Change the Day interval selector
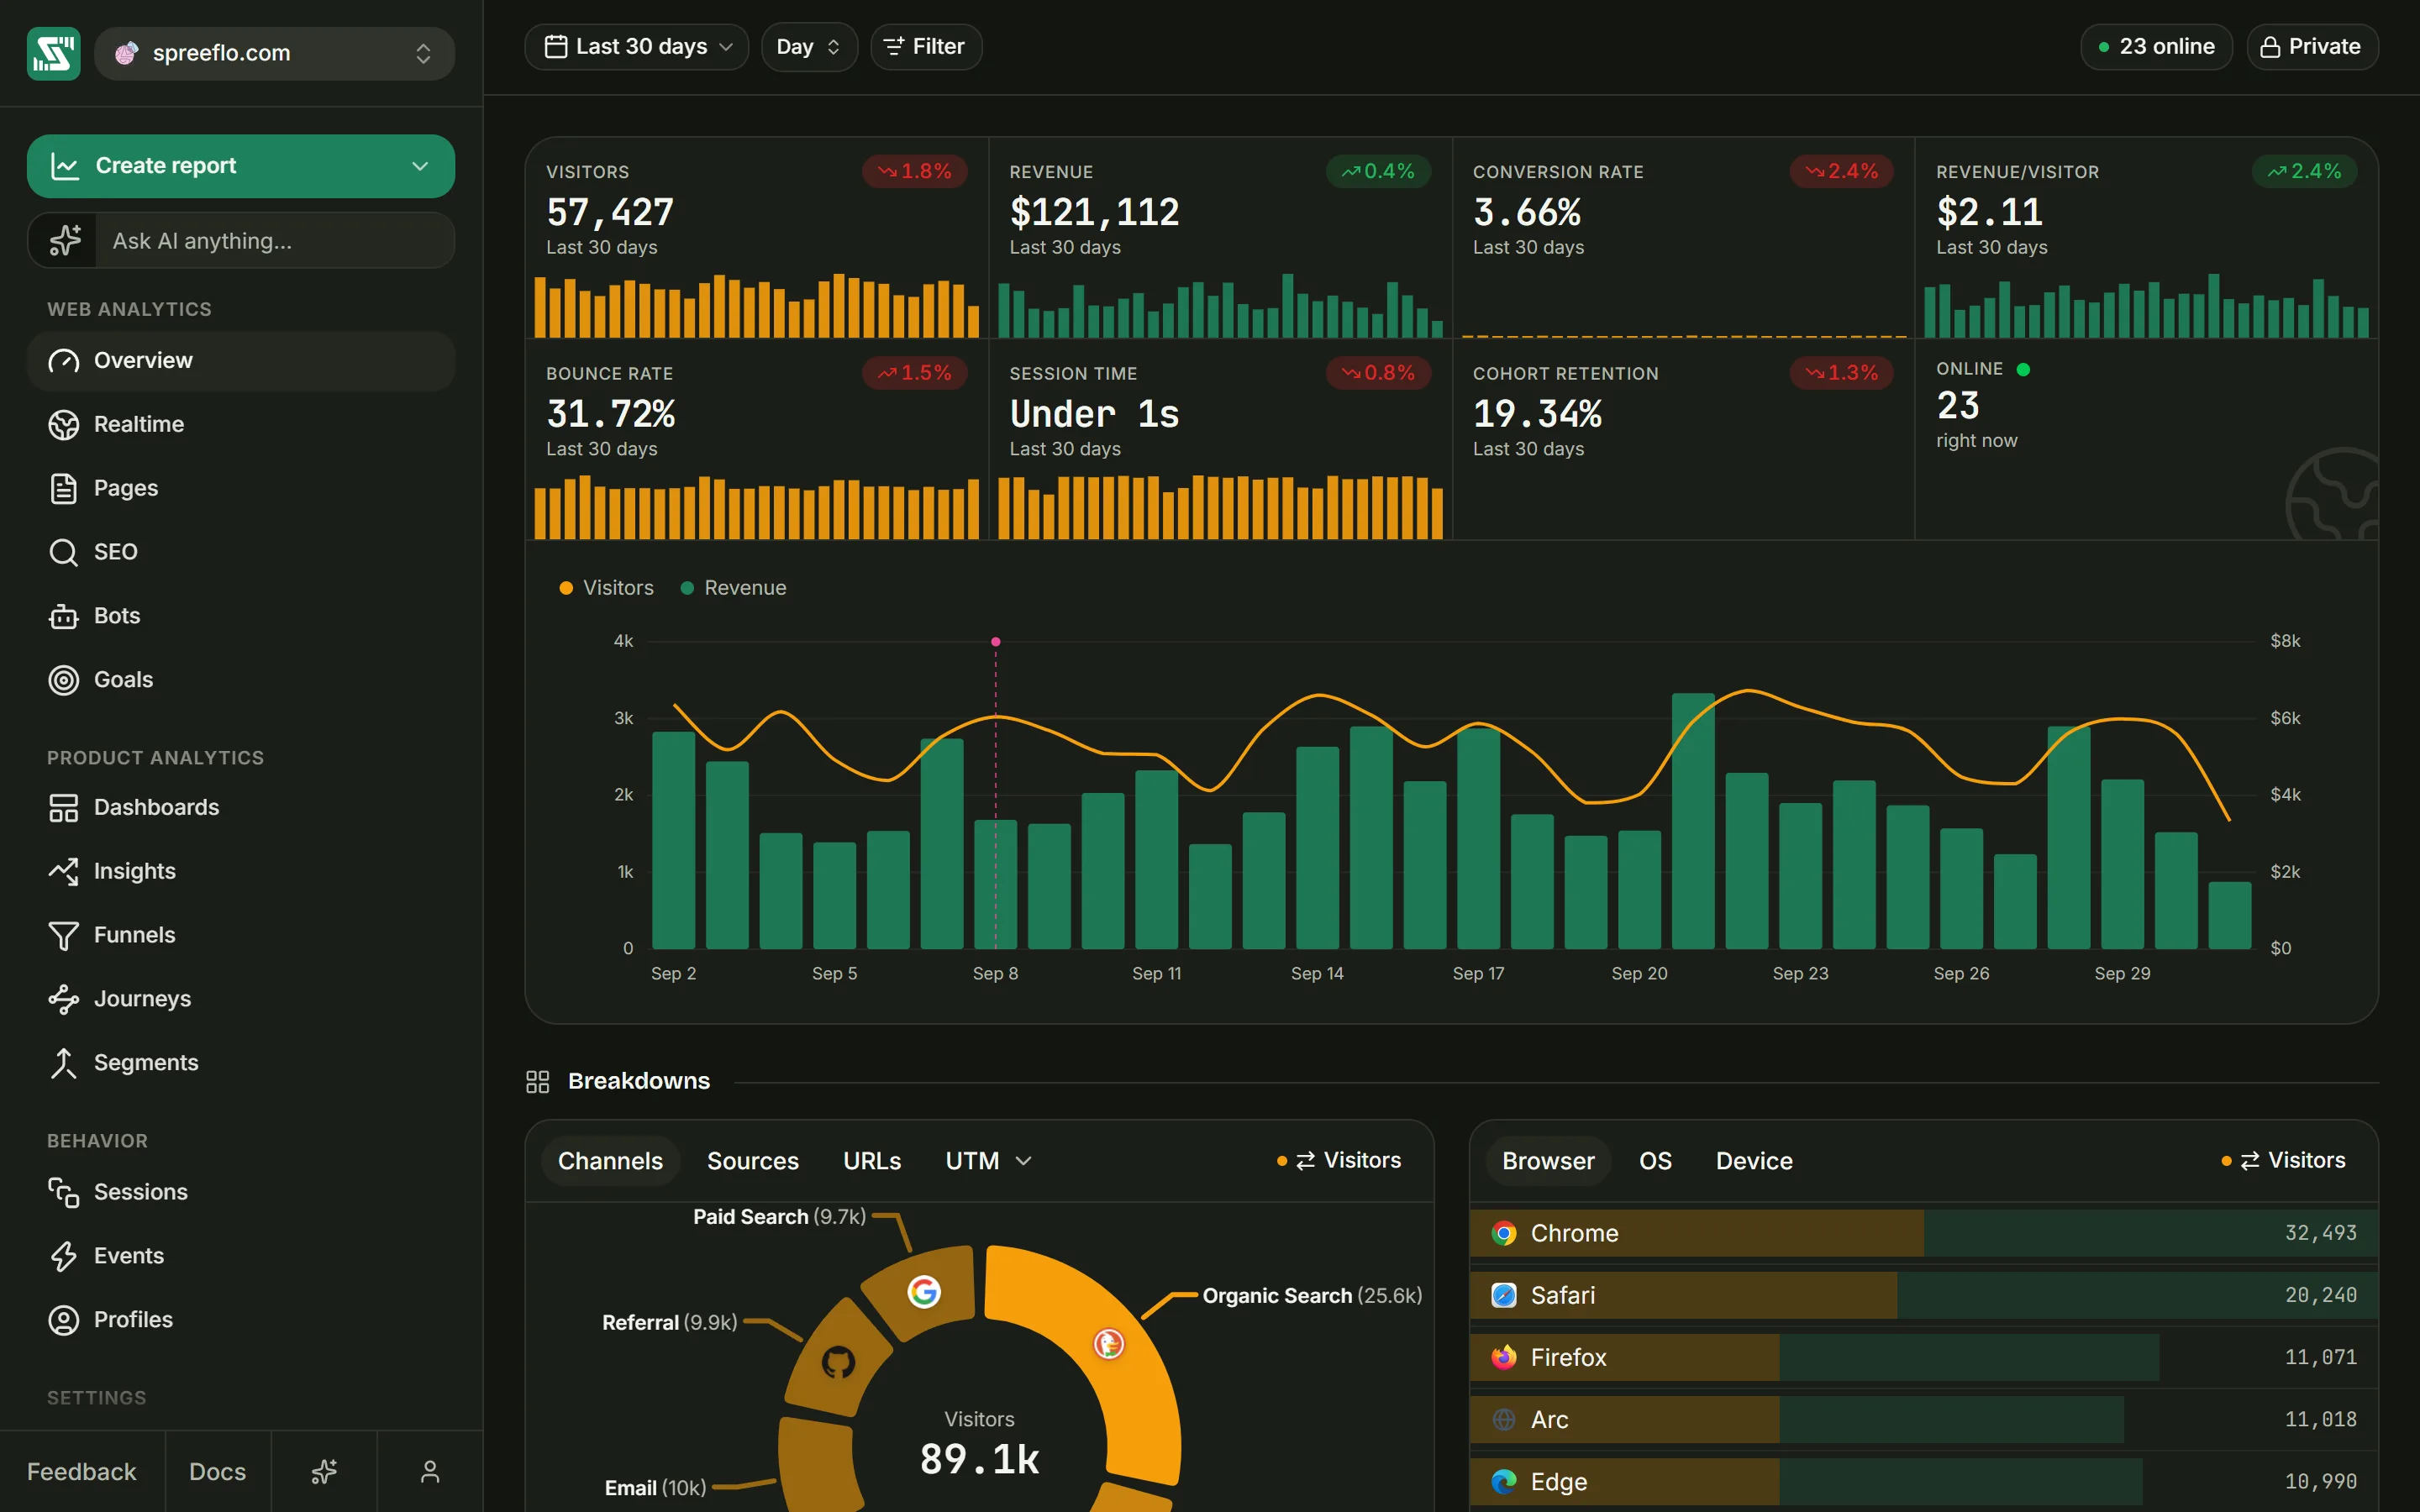 (x=809, y=47)
